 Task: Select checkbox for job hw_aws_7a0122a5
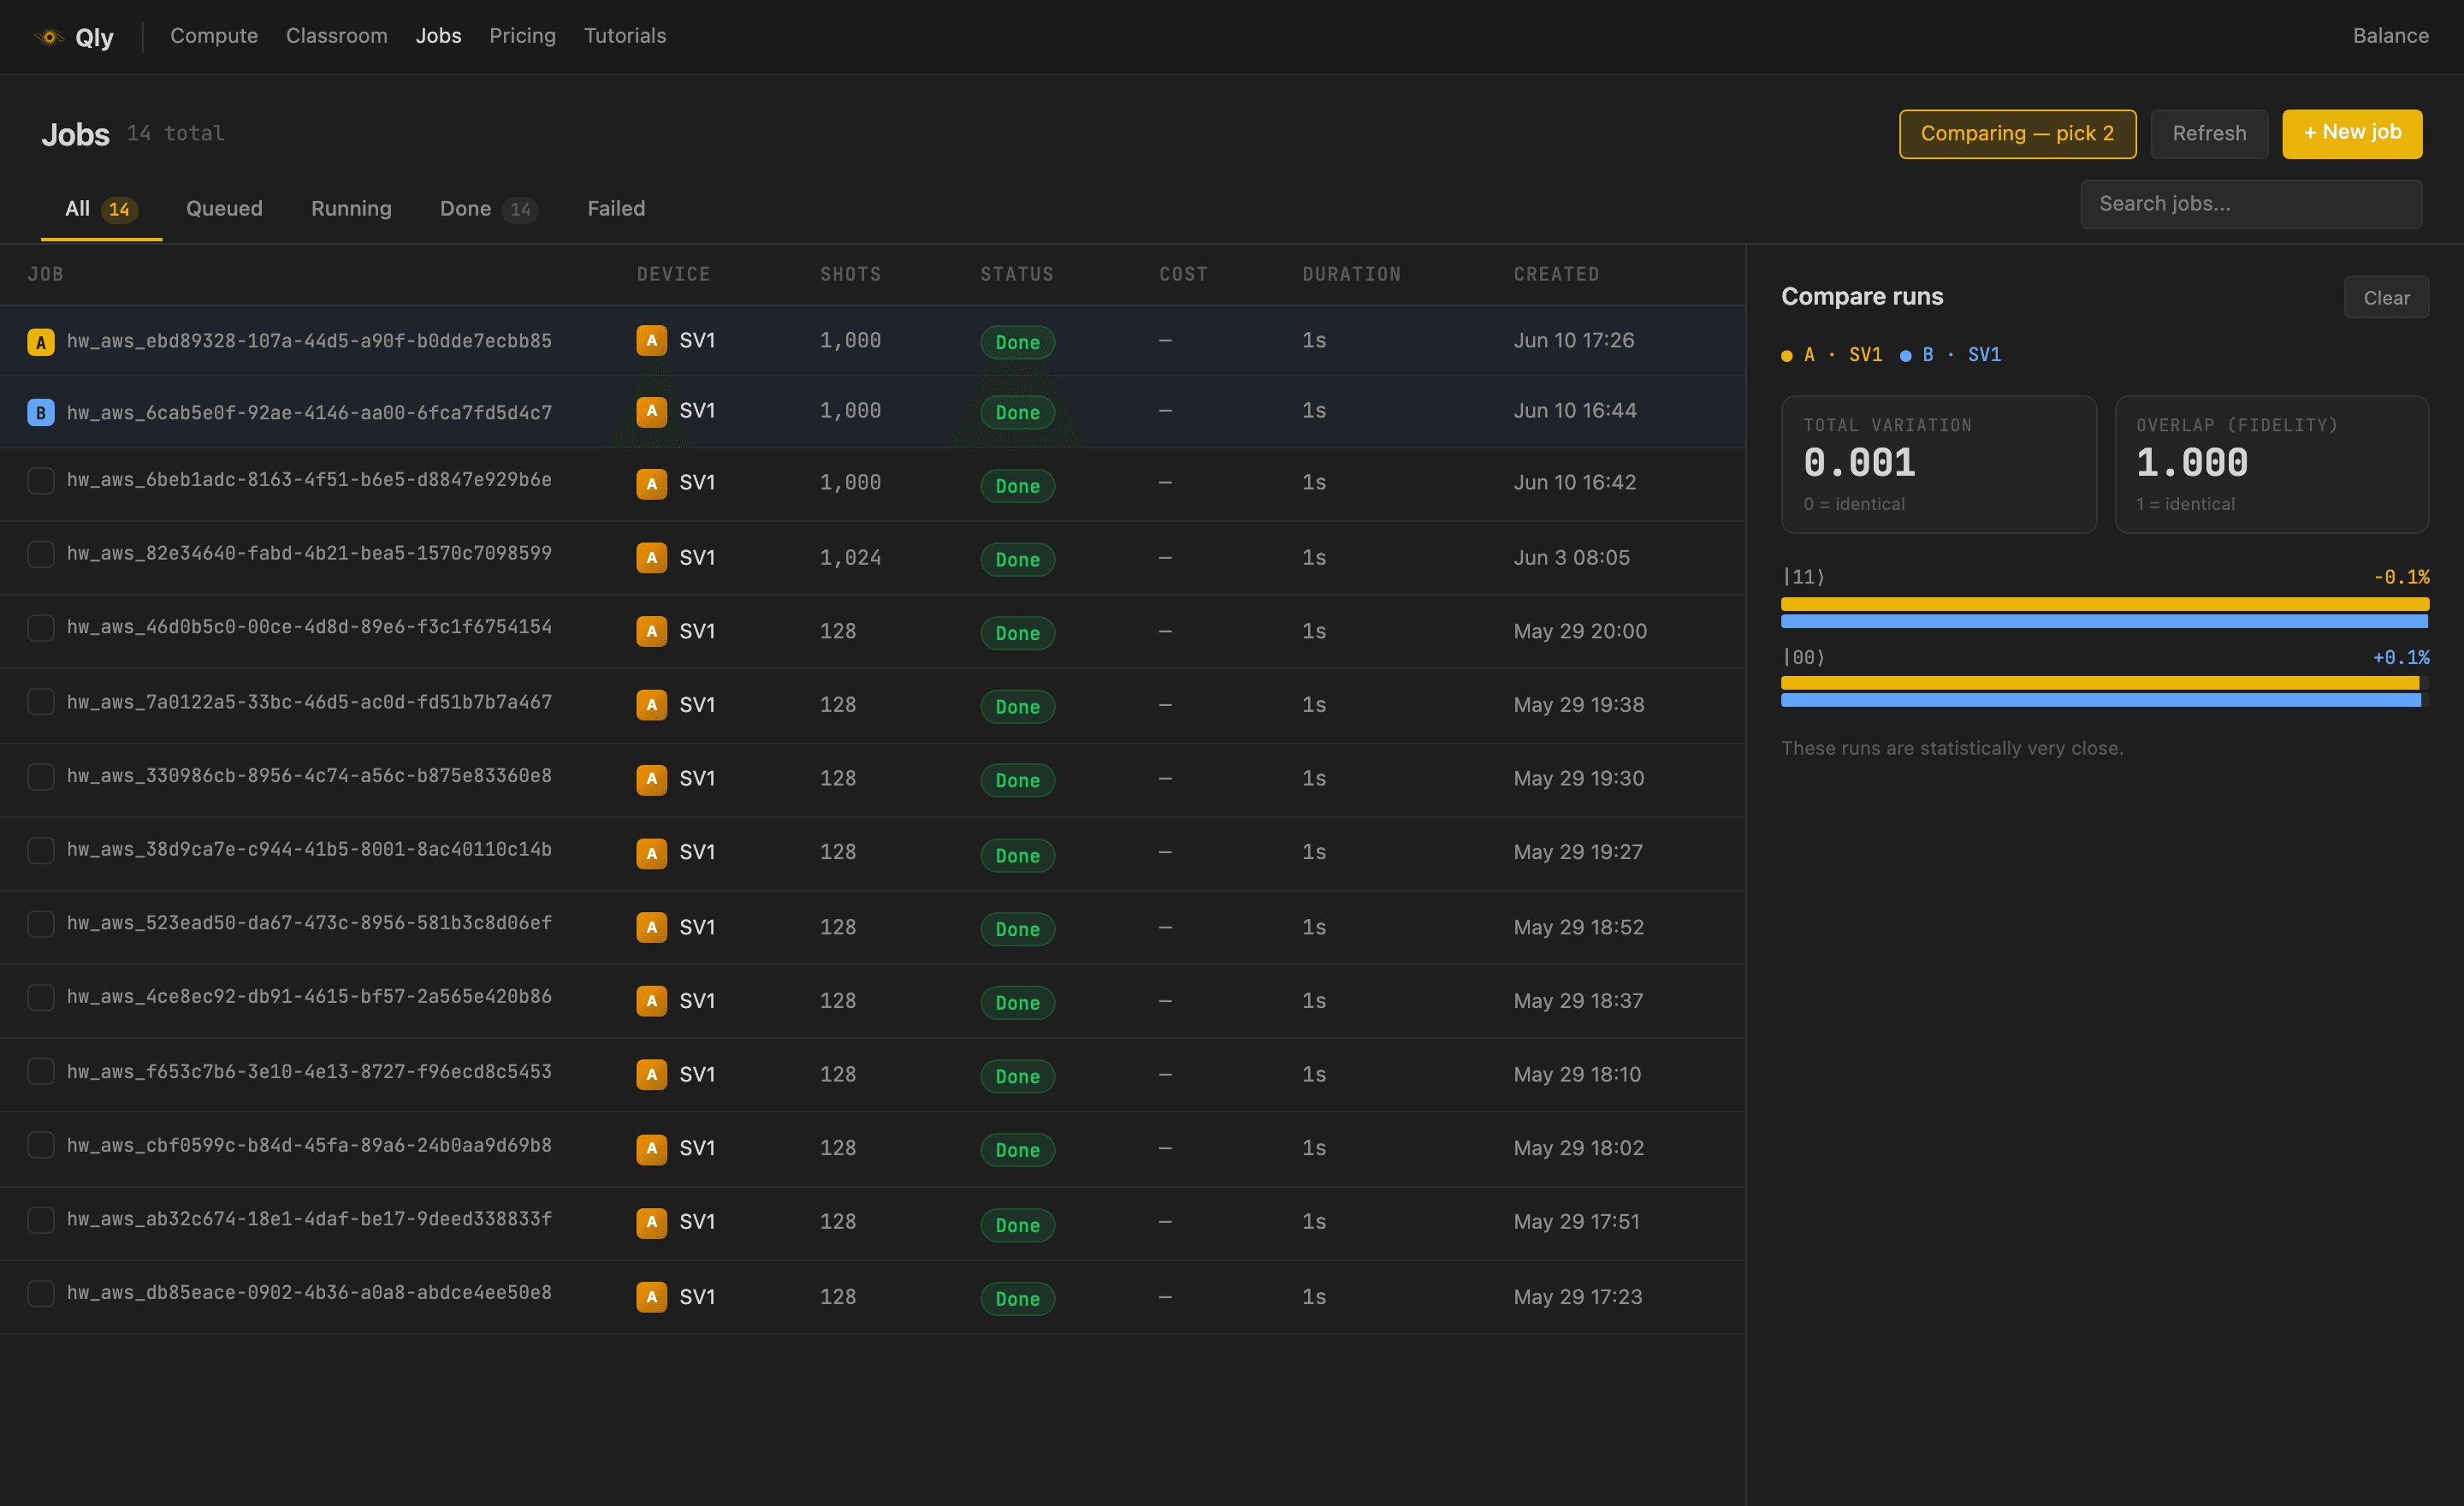pyautogui.click(x=41, y=702)
